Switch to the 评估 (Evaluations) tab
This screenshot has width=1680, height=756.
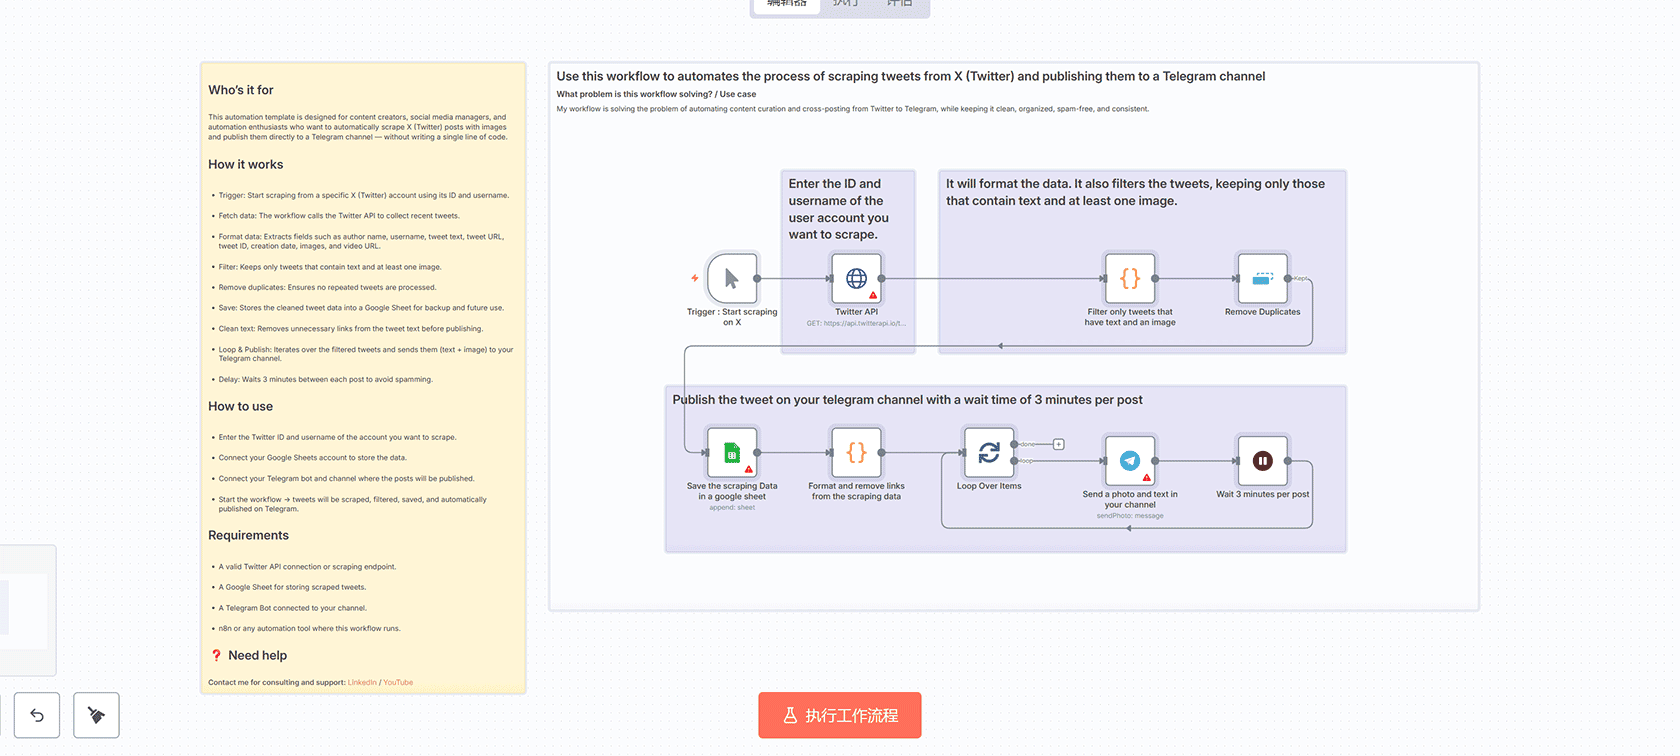[x=899, y=5]
